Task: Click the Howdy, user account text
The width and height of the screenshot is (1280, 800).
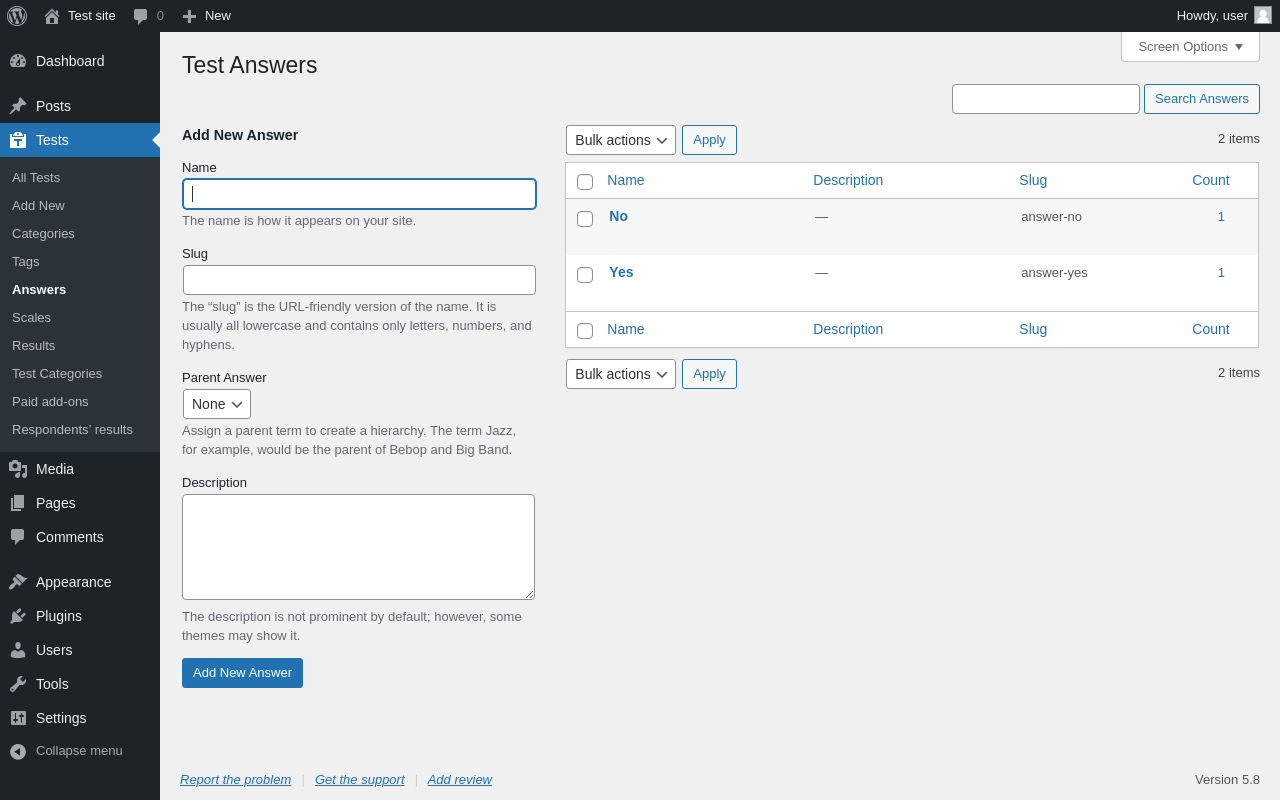Action: [x=1212, y=16]
